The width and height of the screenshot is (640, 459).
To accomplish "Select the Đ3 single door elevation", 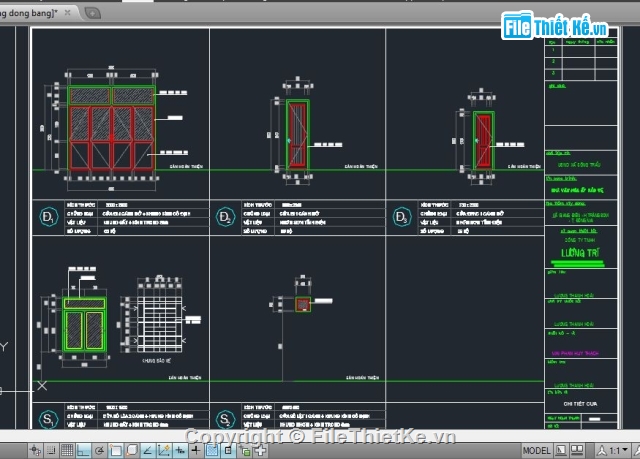I will 484,140.
